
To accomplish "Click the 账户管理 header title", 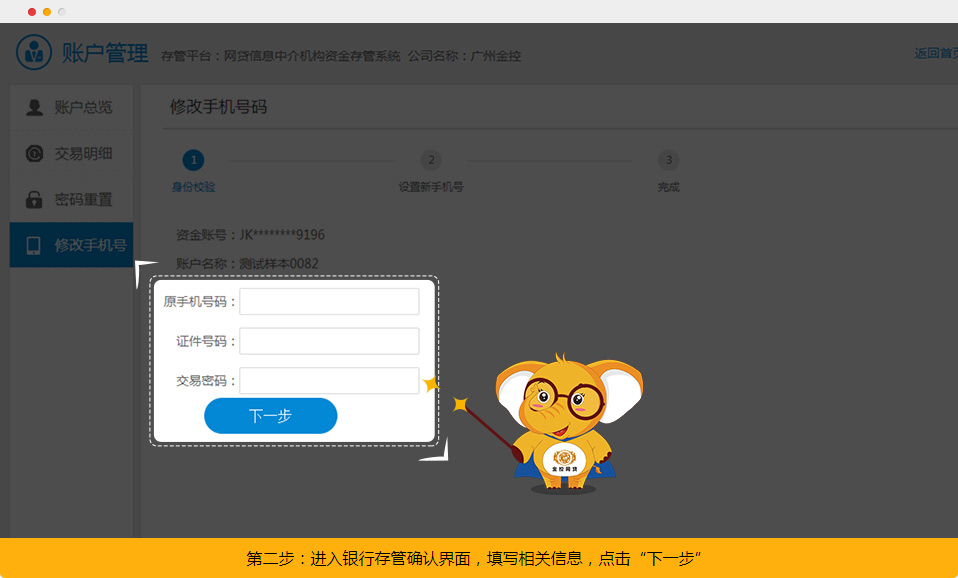I will tap(105, 54).
